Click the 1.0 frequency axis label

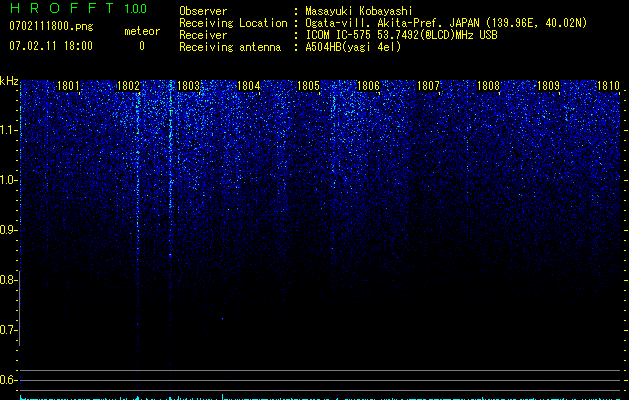tap(8, 180)
